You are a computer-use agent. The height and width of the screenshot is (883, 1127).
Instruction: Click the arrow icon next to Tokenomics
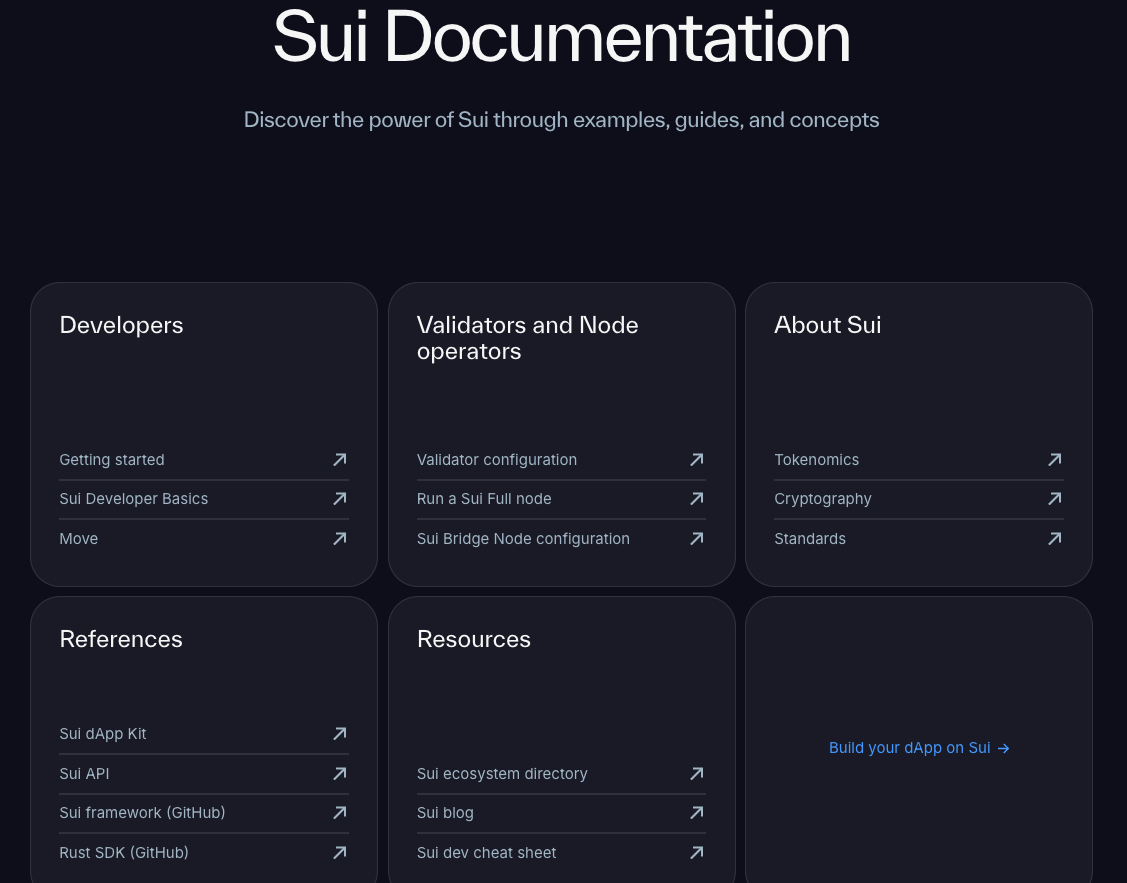click(1054, 460)
